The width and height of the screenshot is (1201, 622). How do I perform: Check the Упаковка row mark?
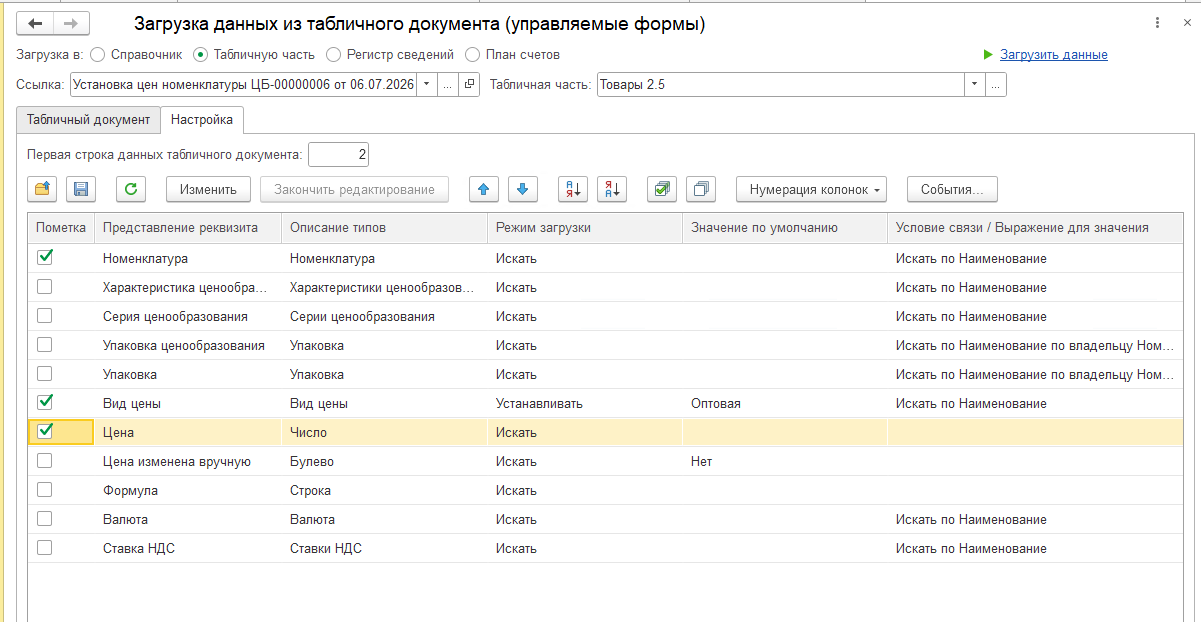[x=45, y=374]
